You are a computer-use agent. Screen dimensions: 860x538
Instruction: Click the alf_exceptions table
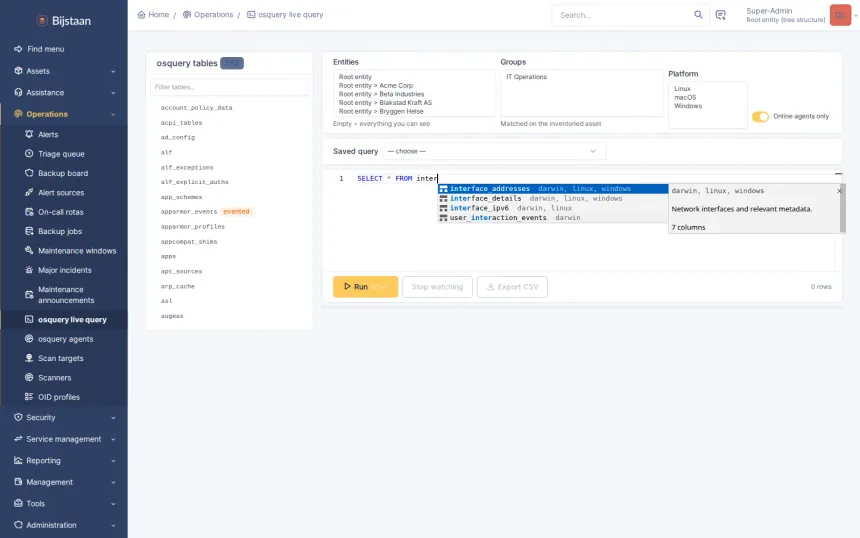point(187,167)
